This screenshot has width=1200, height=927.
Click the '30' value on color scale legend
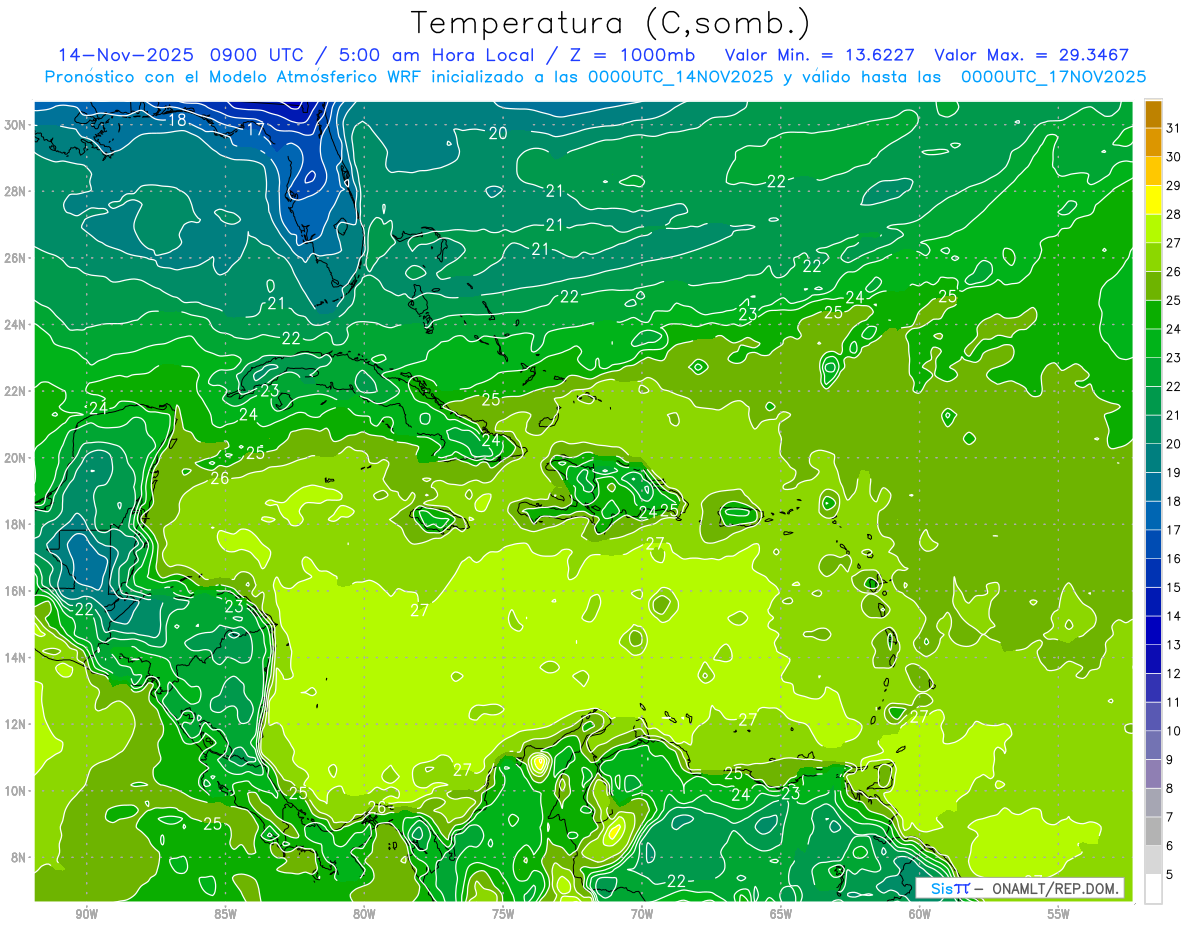point(1174,157)
